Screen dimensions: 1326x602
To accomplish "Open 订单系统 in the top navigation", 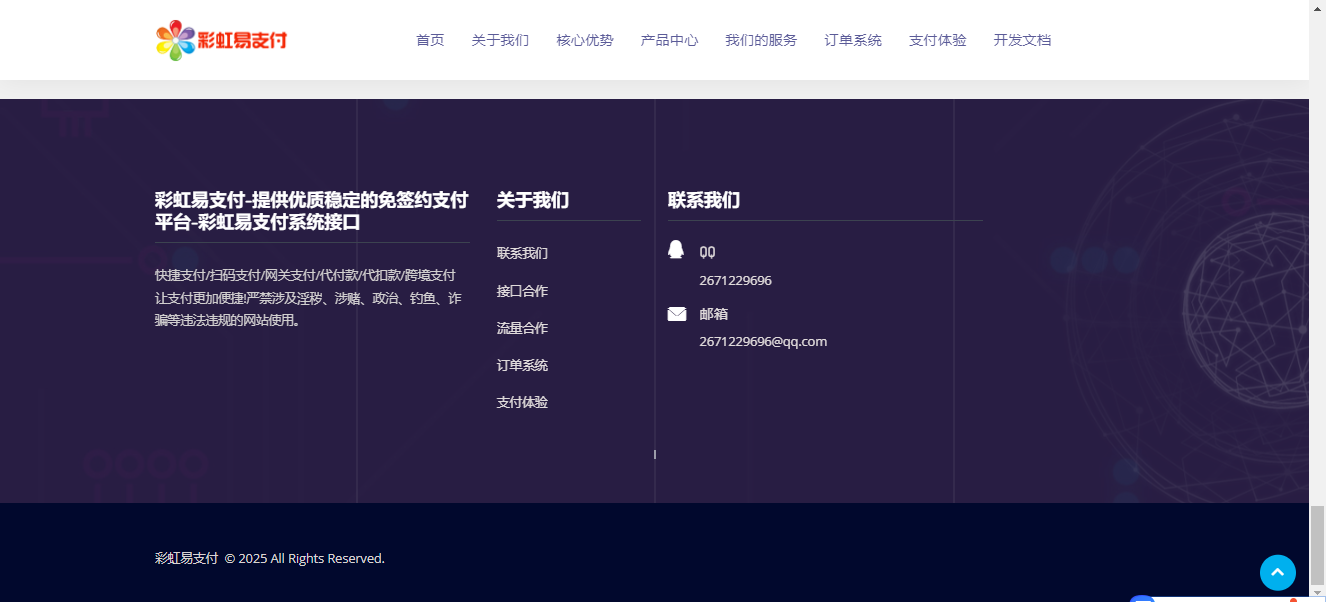I will (853, 40).
